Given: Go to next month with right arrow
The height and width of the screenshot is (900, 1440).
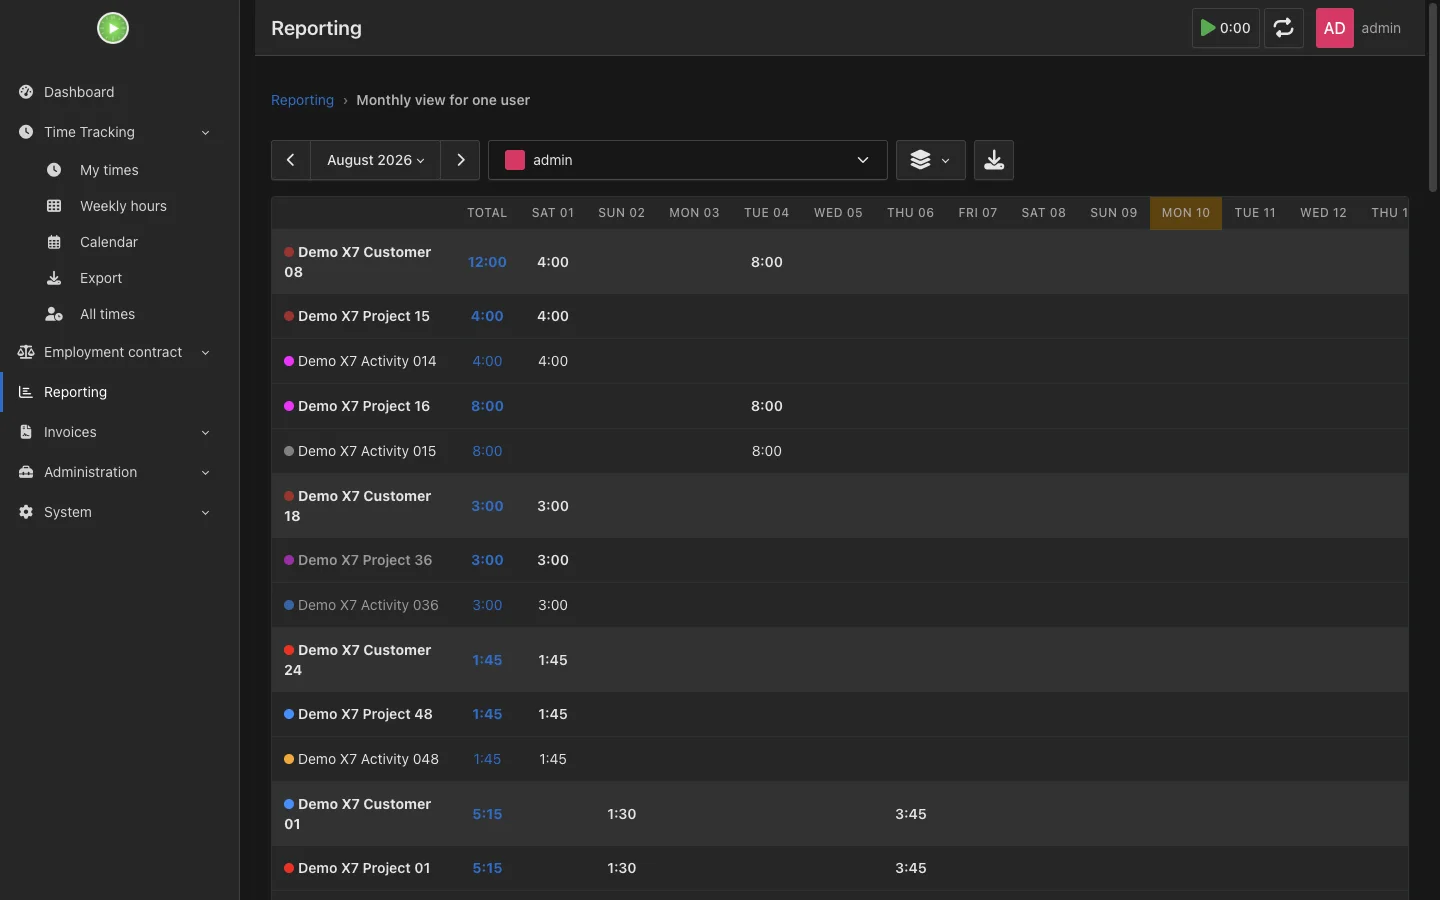Looking at the screenshot, I should tap(460, 160).
